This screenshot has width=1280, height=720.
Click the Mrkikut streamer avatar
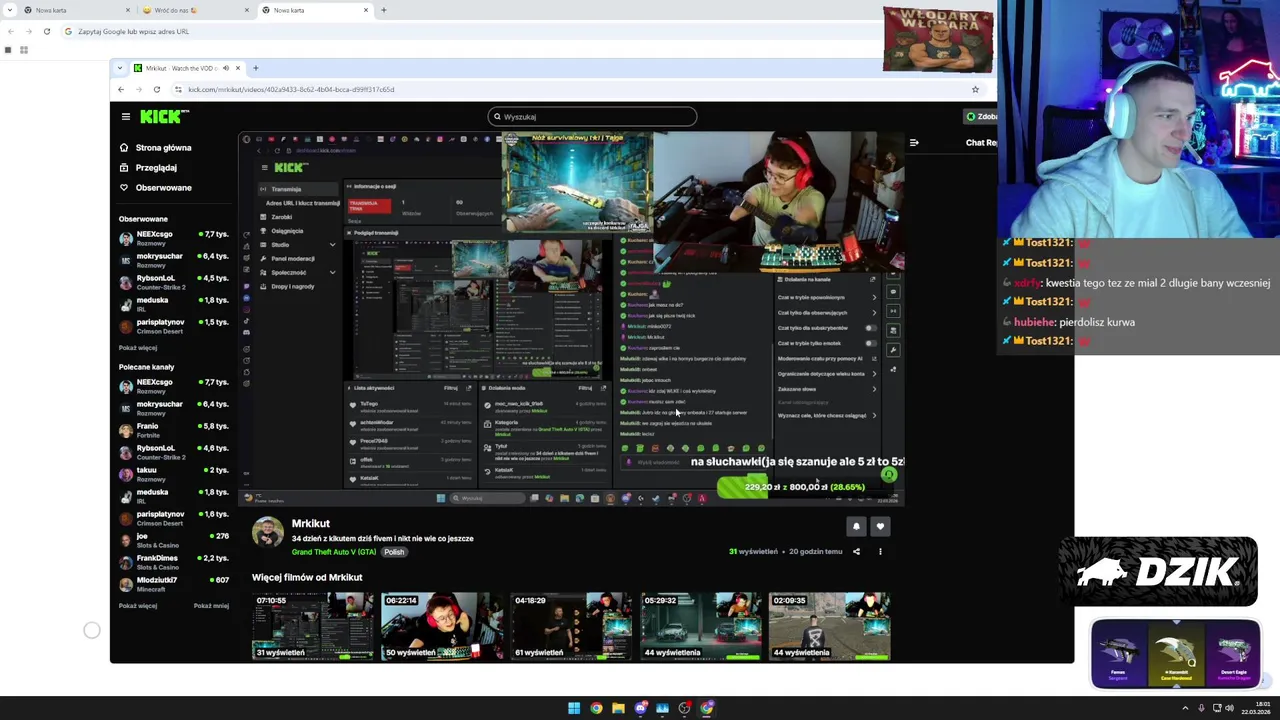tap(267, 532)
